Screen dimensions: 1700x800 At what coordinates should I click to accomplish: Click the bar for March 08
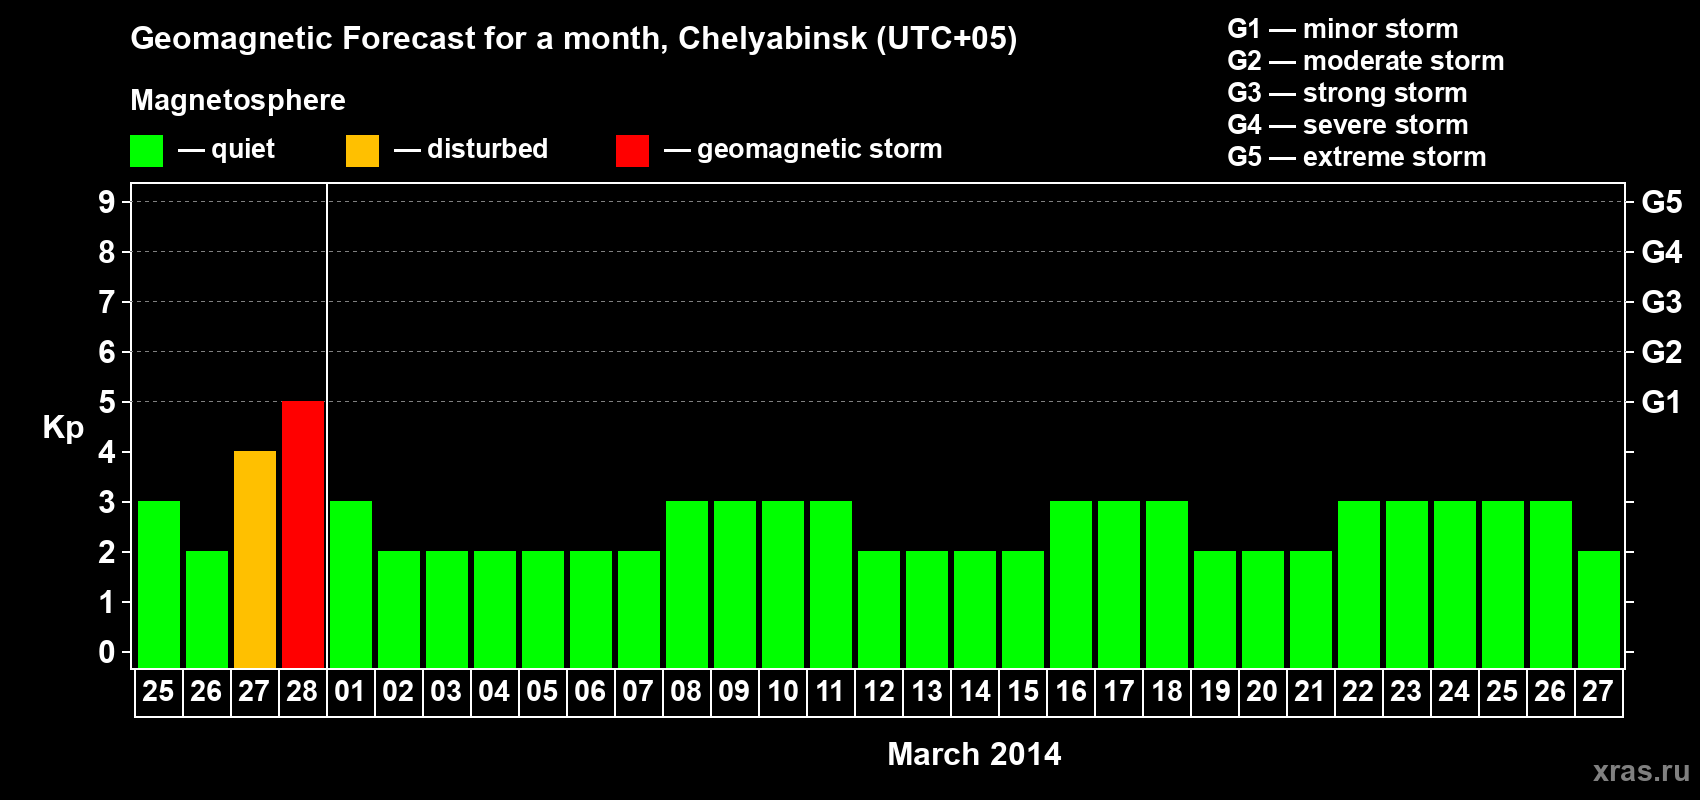click(687, 584)
